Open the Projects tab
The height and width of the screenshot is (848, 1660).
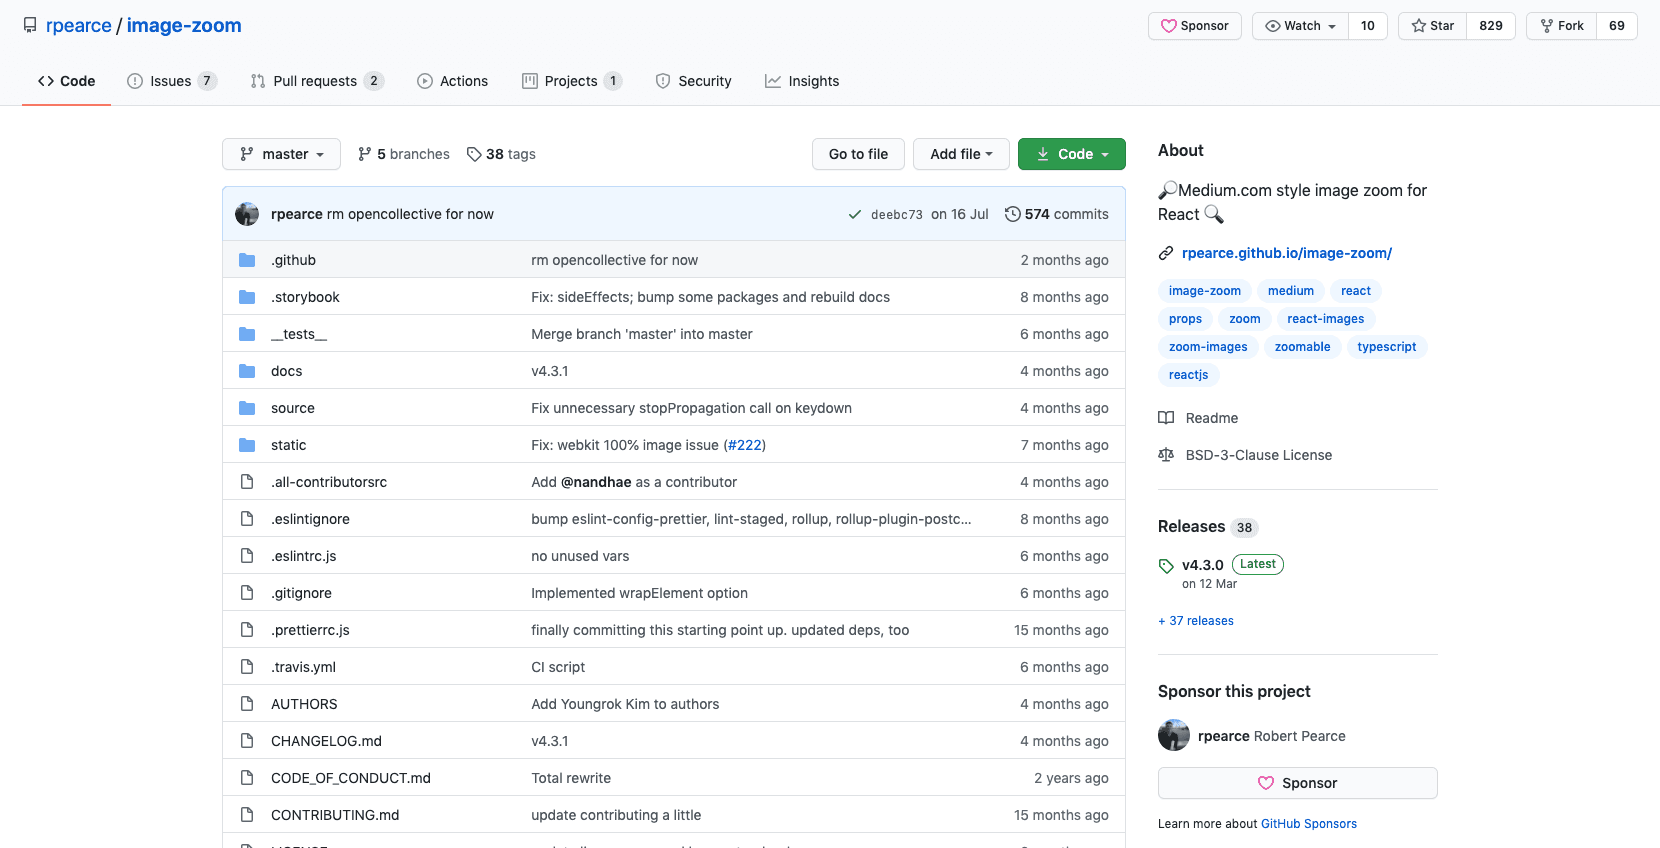[572, 81]
